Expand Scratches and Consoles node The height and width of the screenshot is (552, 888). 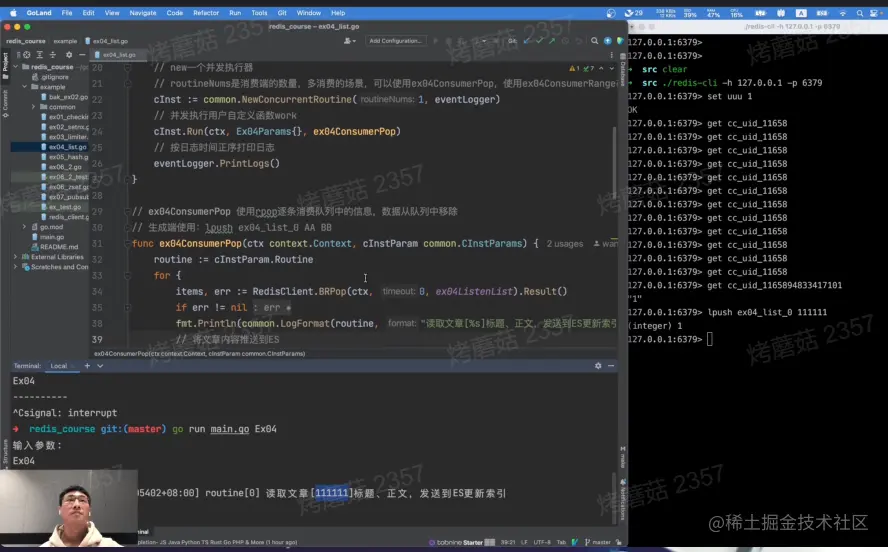pyautogui.click(x=16, y=267)
